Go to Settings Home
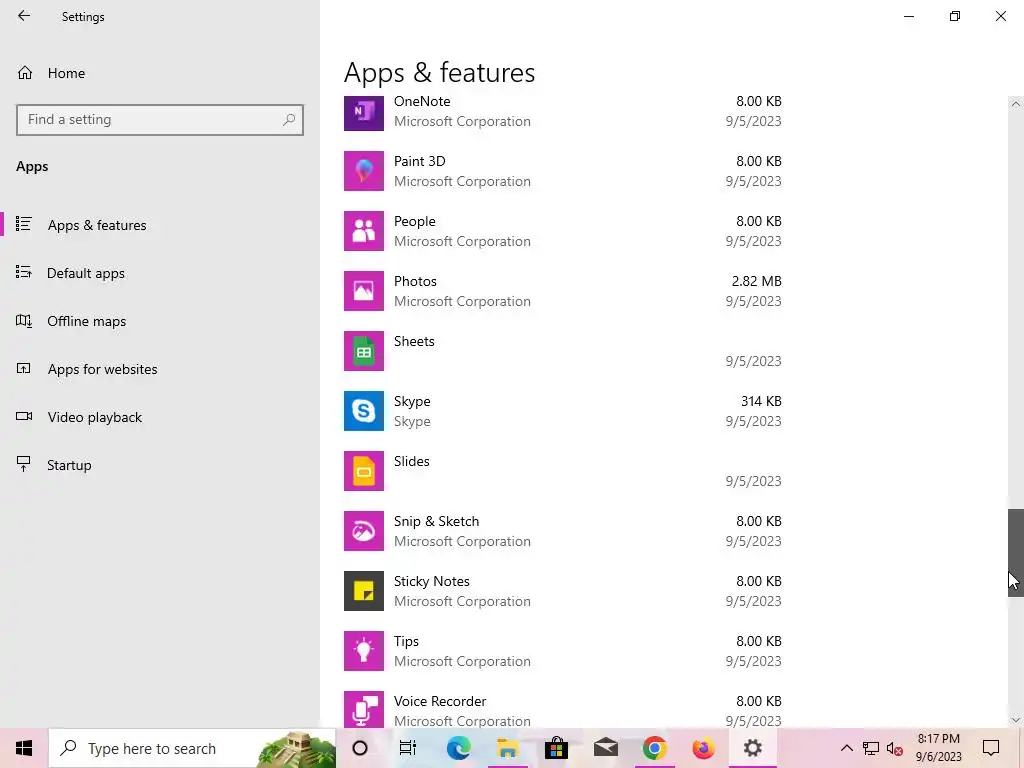Viewport: 1024px width, 768px height. coord(160,73)
